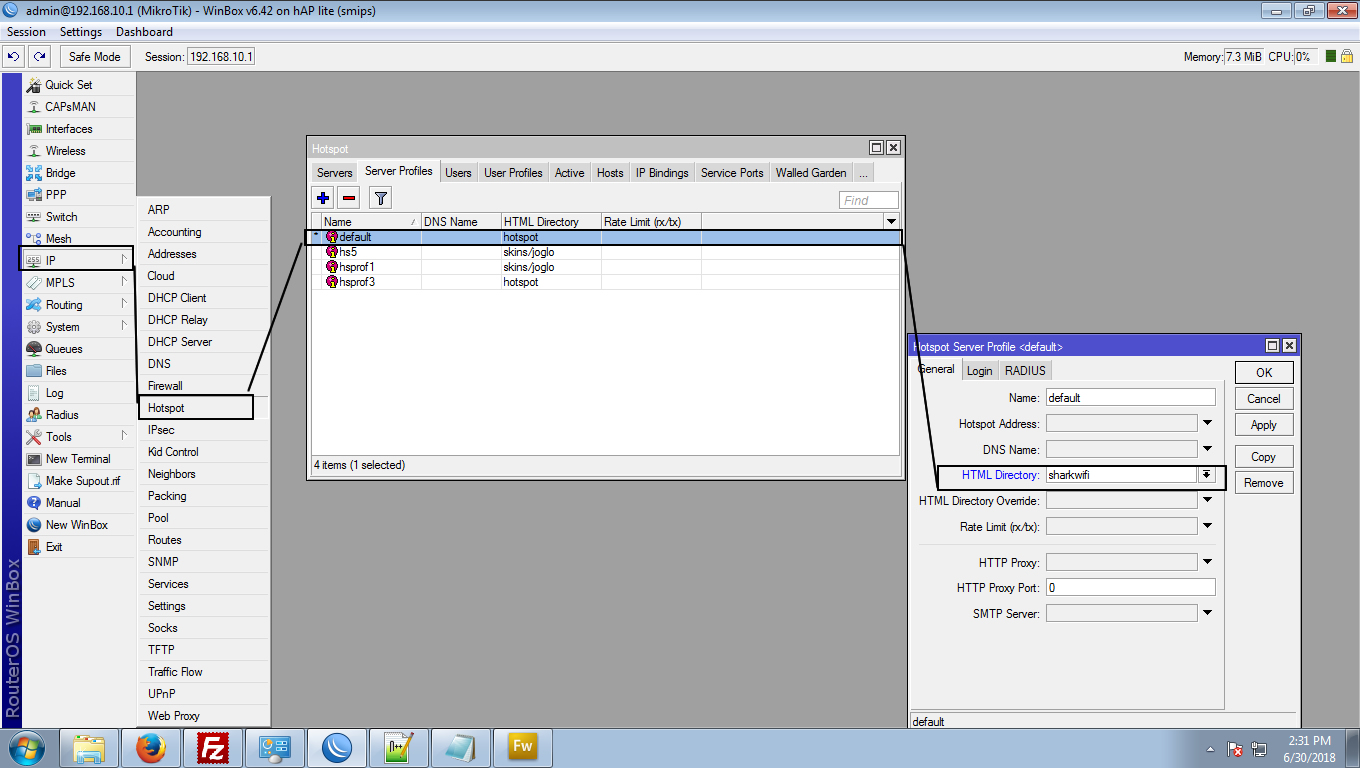
Task: Click OK in Hotspot Server Profile
Action: 1264,372
